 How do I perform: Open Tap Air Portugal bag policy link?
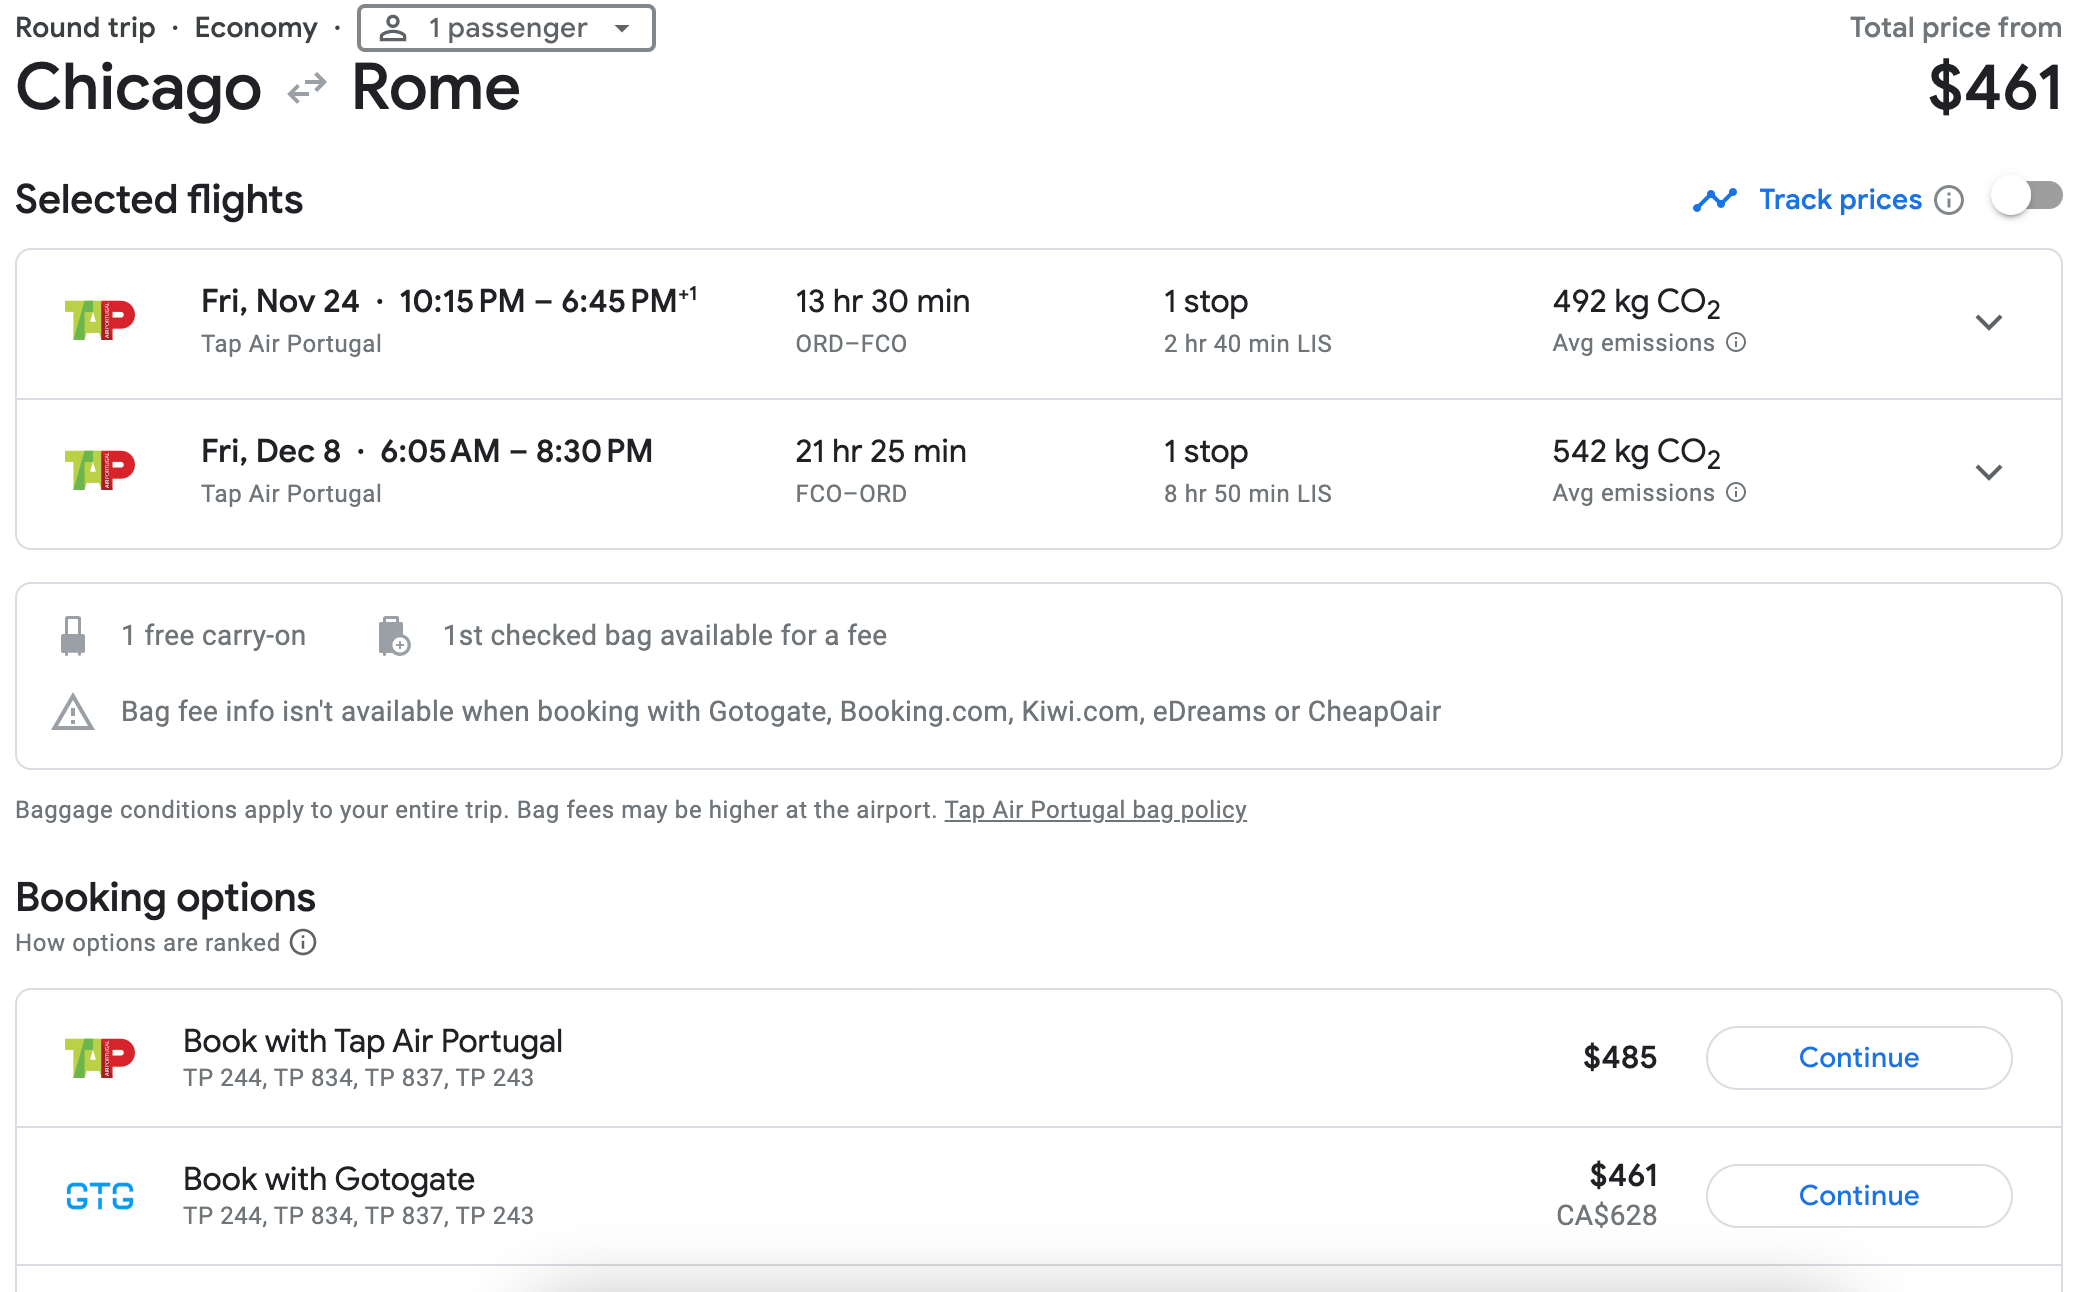[x=1095, y=810]
